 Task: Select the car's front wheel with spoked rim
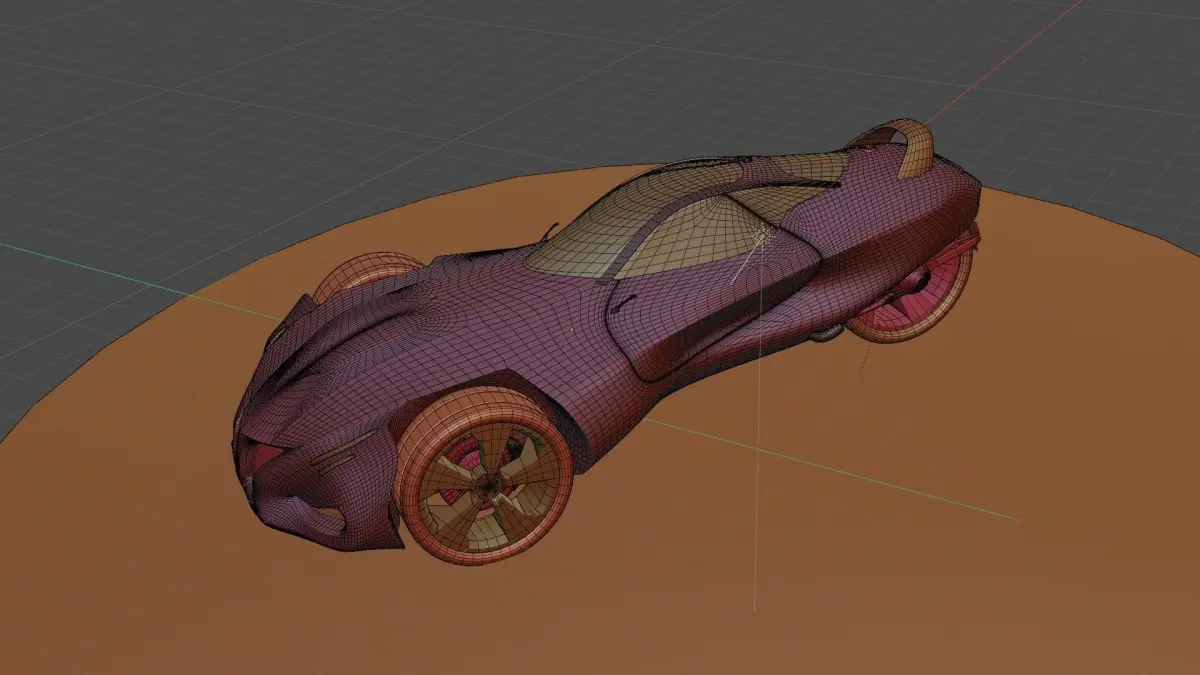coord(485,476)
